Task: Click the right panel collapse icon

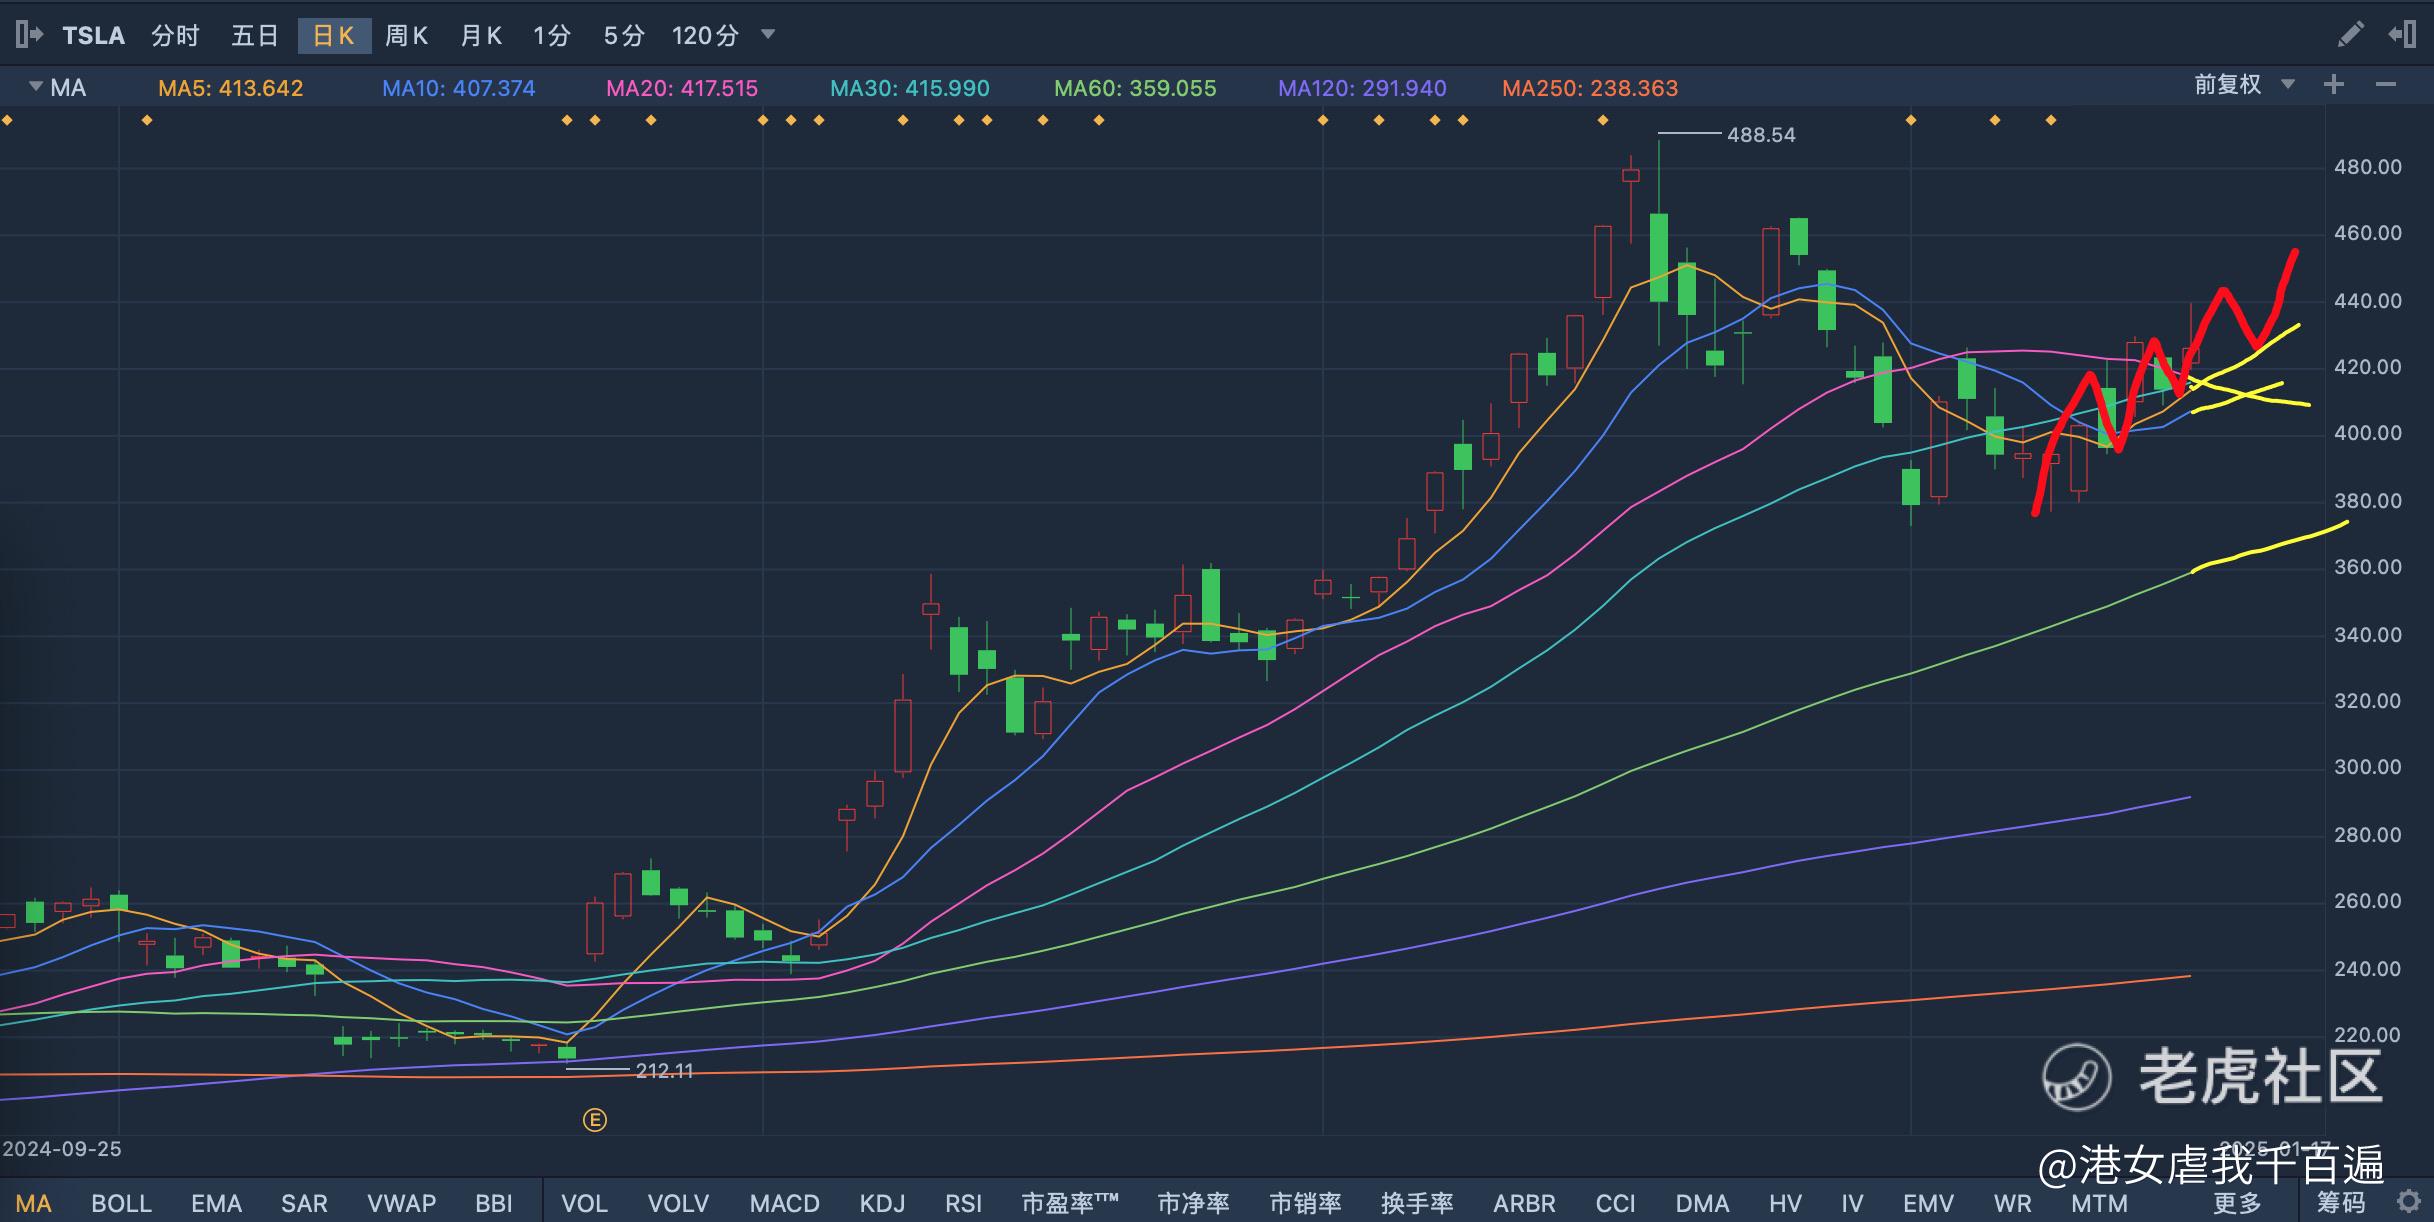Action: point(2402,35)
